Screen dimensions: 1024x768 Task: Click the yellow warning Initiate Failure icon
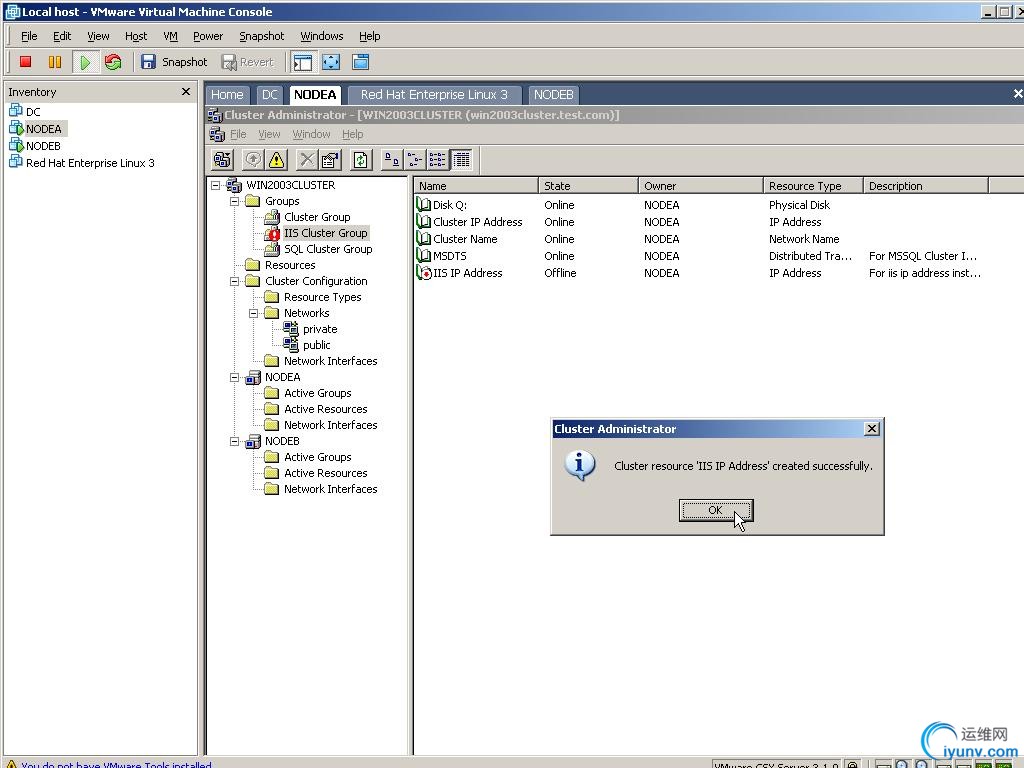click(x=277, y=159)
